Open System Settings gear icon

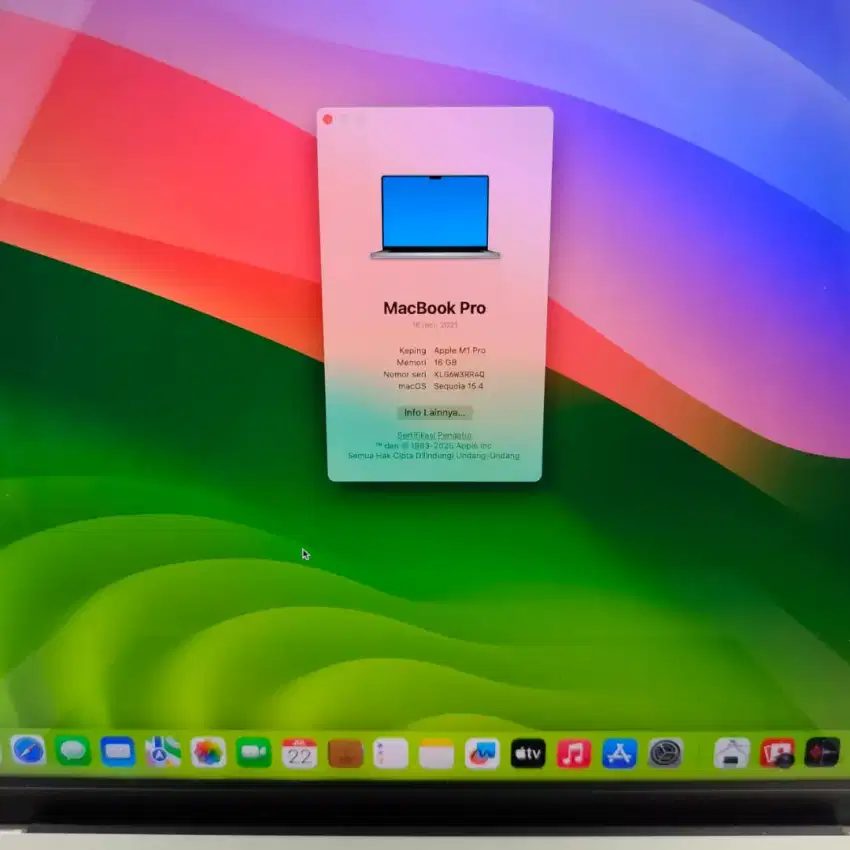665,754
